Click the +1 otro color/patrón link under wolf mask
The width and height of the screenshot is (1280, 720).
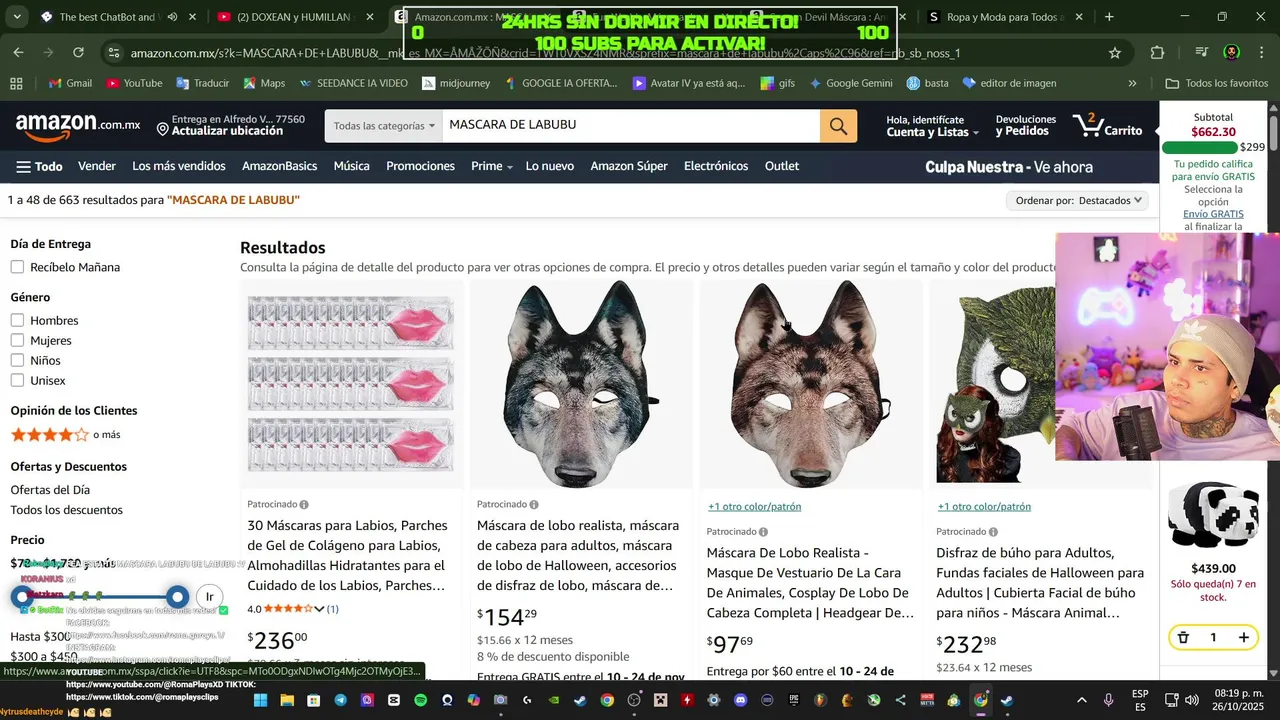pyautogui.click(x=754, y=506)
